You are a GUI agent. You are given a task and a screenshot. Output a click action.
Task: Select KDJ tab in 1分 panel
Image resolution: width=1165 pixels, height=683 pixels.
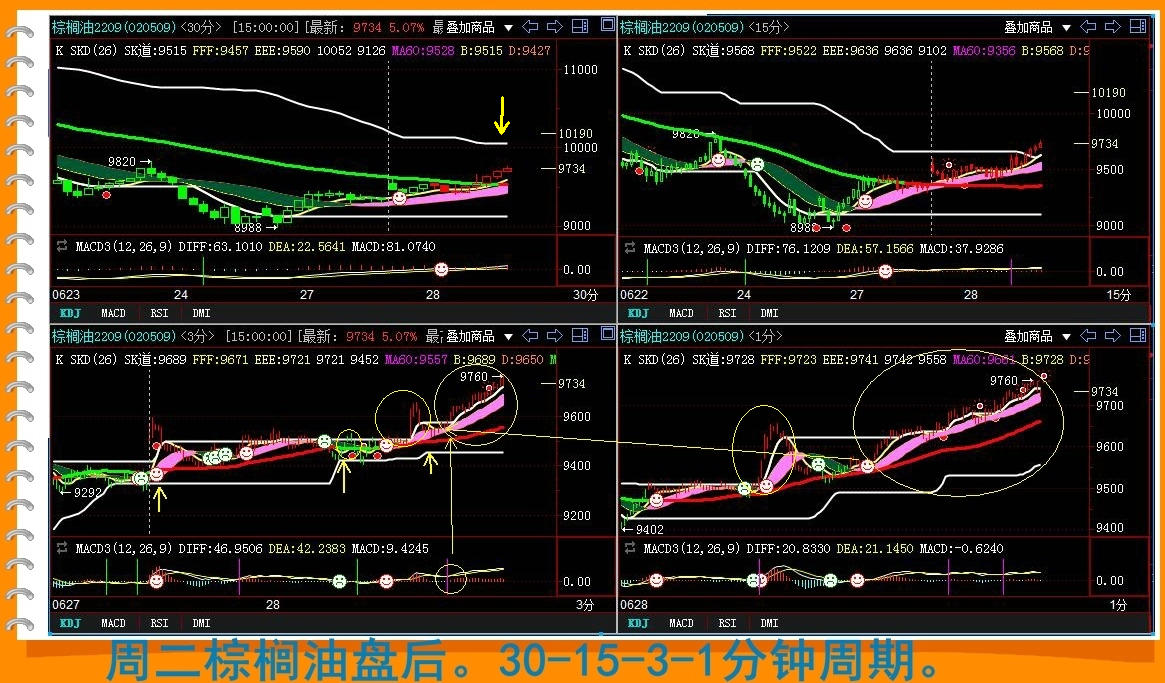tap(637, 624)
